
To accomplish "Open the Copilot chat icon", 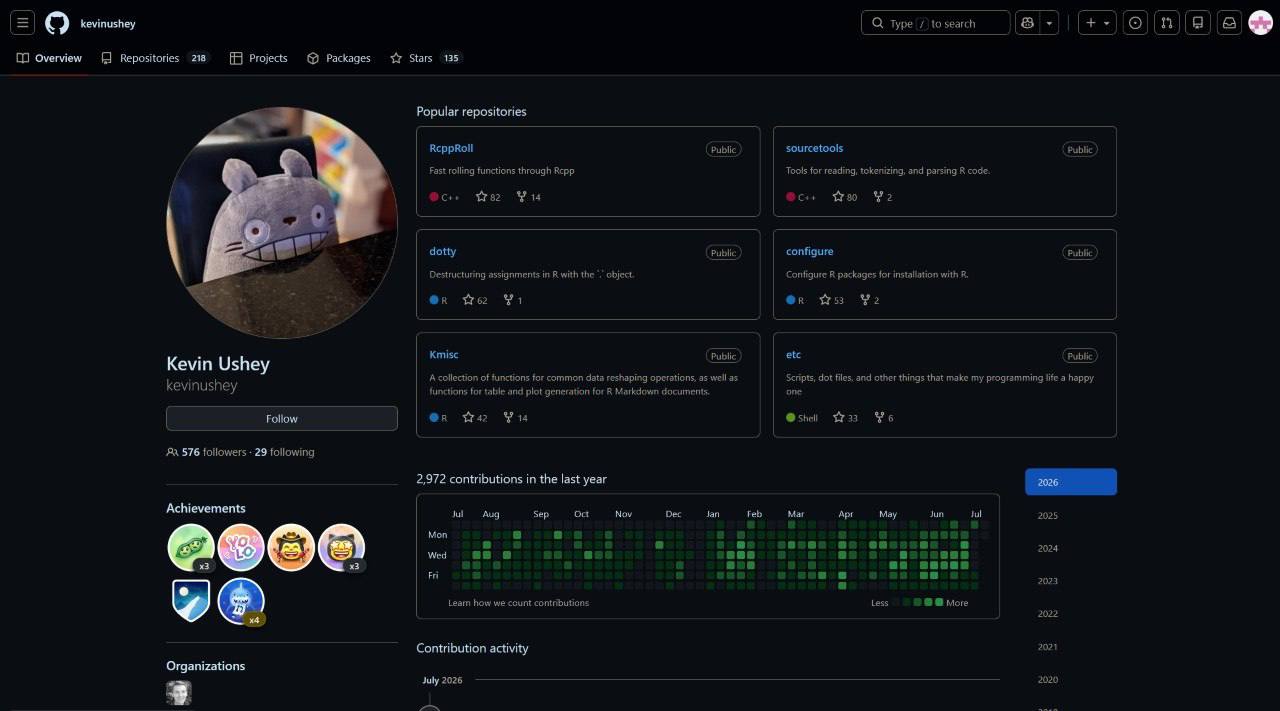I will [1027, 23].
